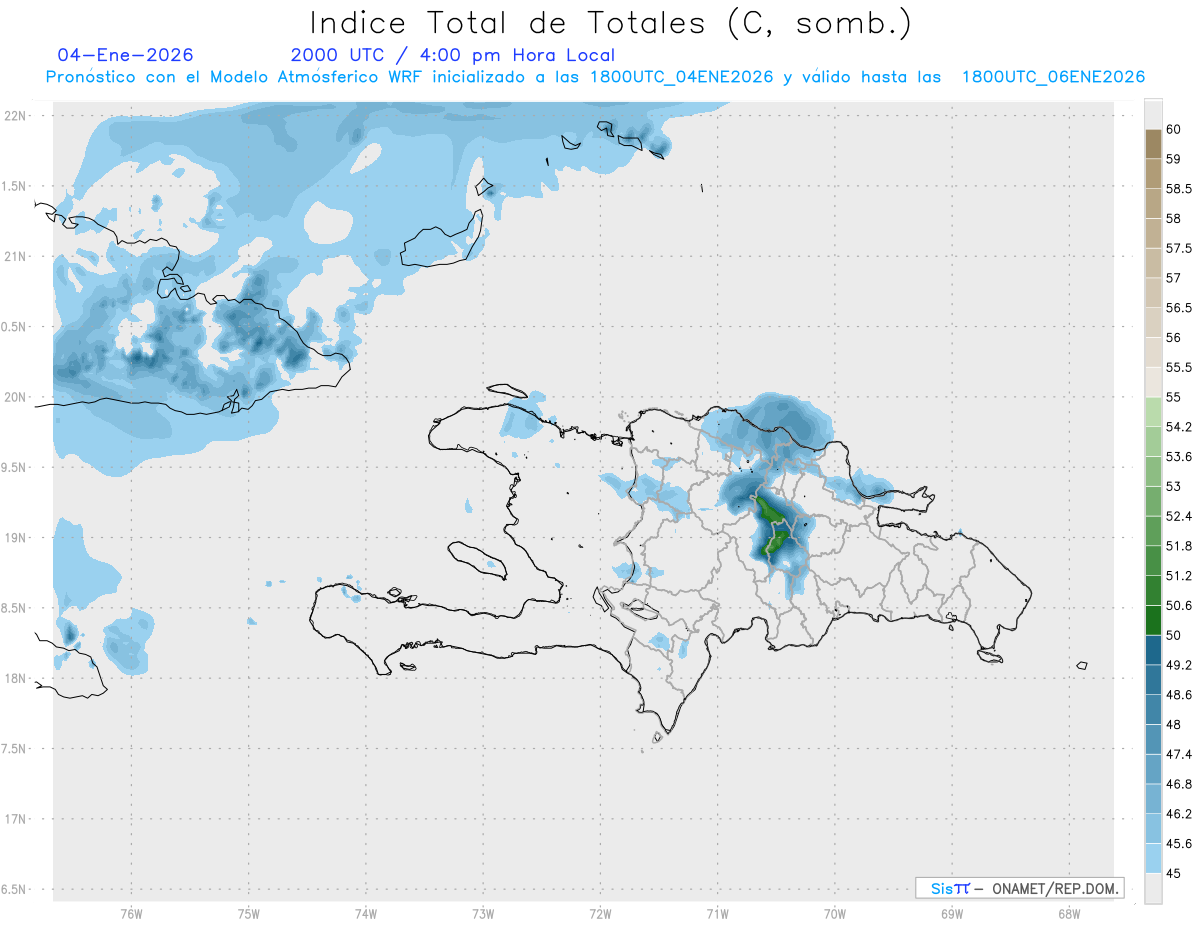Click the colorbar value '45.6'
This screenshot has width=1200, height=927.
pyautogui.click(x=1178, y=843)
